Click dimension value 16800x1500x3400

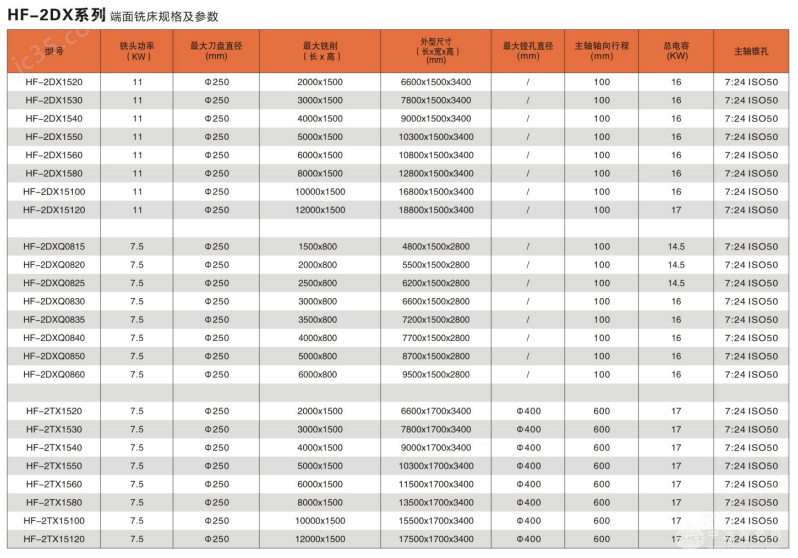pos(436,192)
